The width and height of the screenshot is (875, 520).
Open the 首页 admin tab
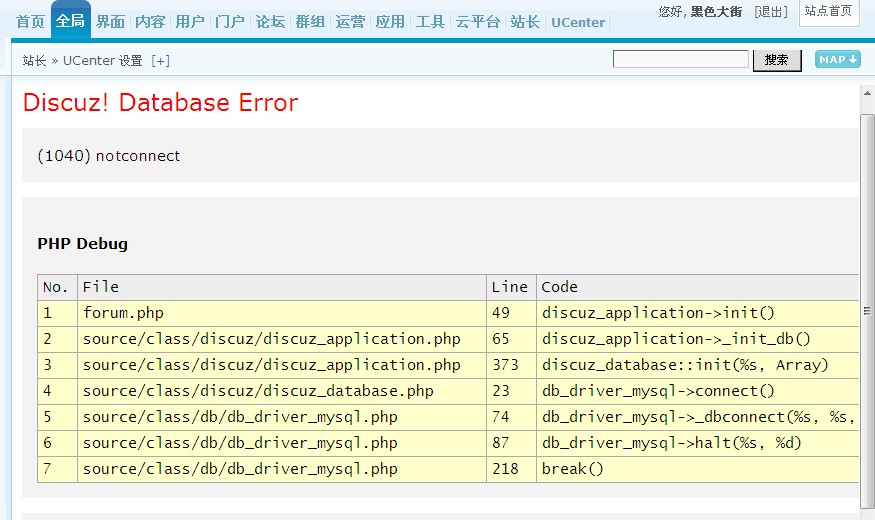click(x=30, y=22)
